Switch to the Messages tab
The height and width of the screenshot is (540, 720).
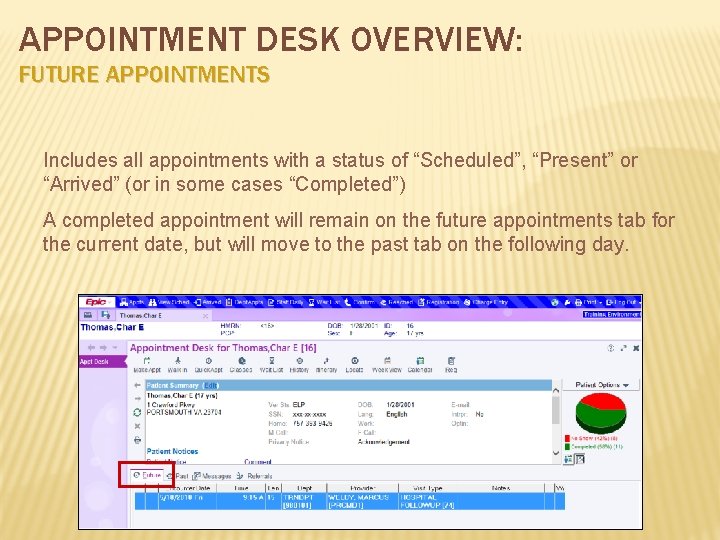[212, 476]
